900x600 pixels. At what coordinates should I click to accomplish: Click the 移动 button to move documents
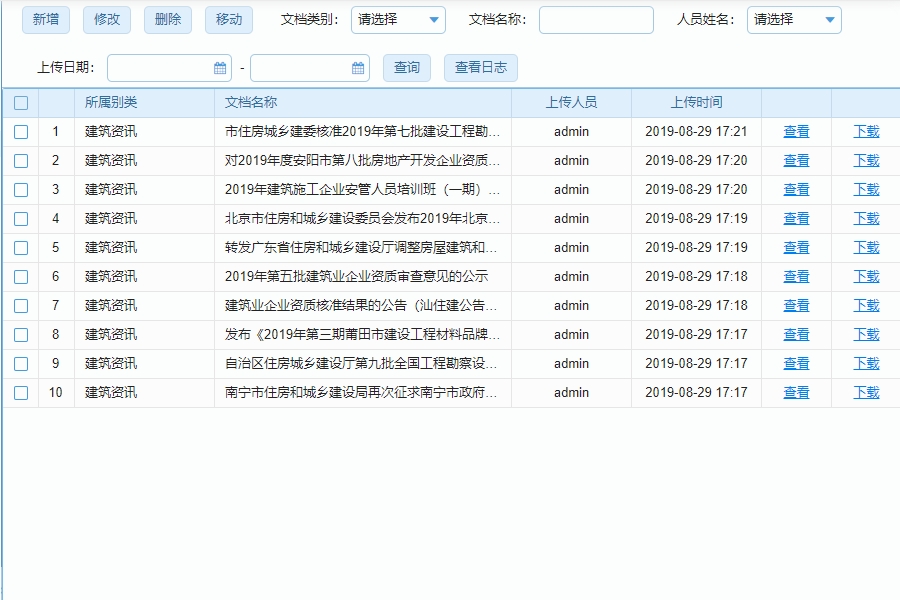pos(228,19)
